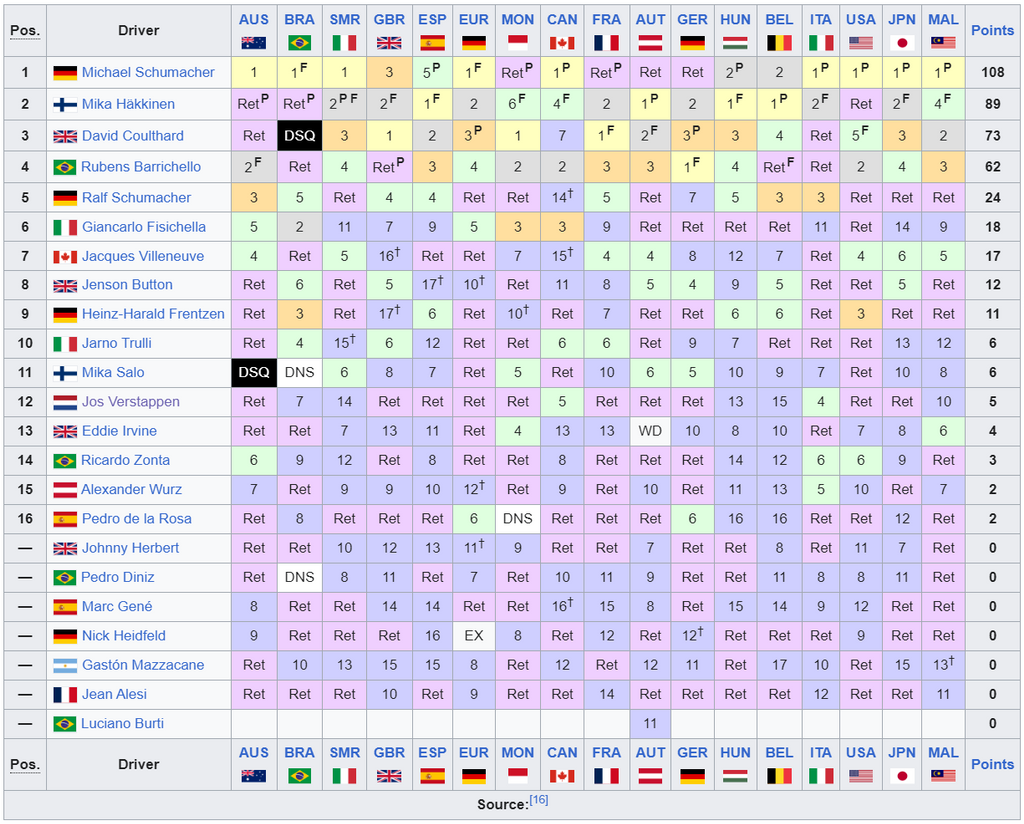
Task: Click the Finnish flag beside Mika Häkkinen
Action: click(x=65, y=104)
